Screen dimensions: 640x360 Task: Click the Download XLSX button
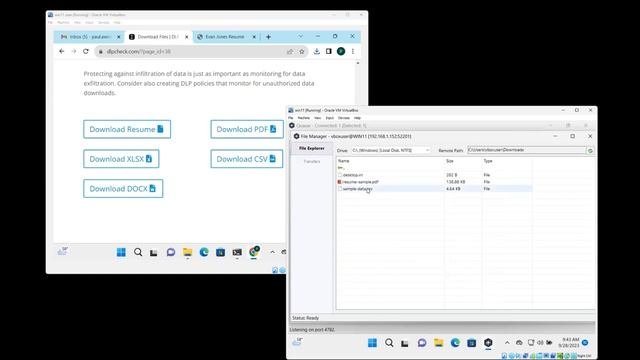click(121, 159)
